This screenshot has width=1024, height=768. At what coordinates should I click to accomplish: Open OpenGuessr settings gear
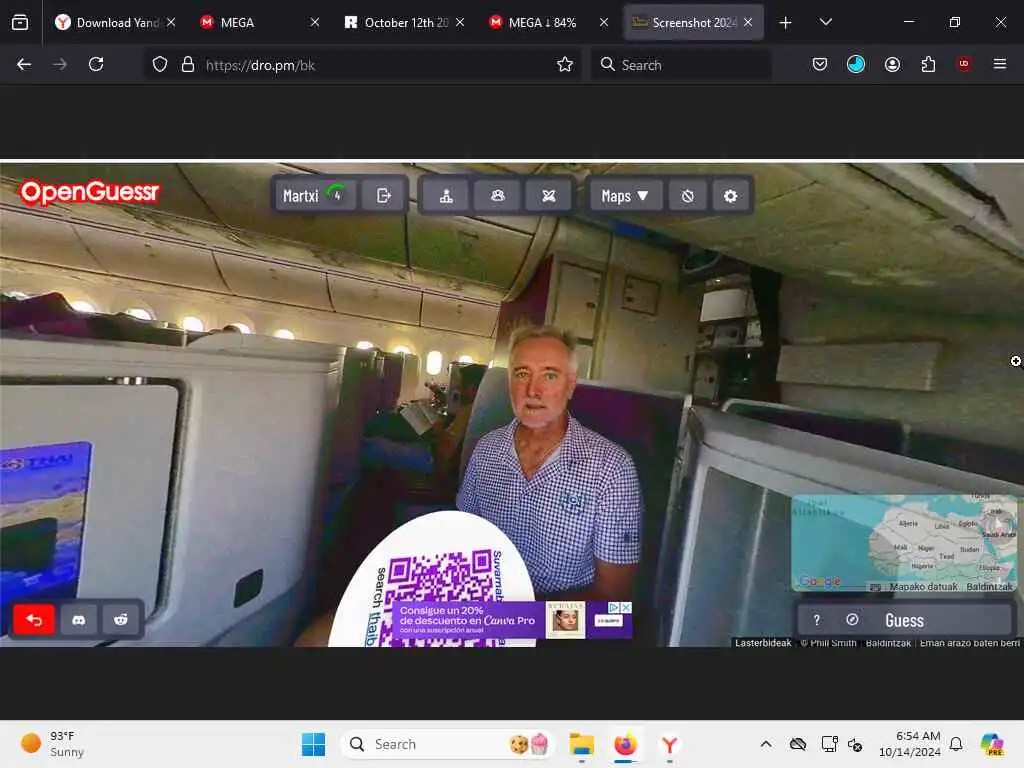(x=730, y=195)
